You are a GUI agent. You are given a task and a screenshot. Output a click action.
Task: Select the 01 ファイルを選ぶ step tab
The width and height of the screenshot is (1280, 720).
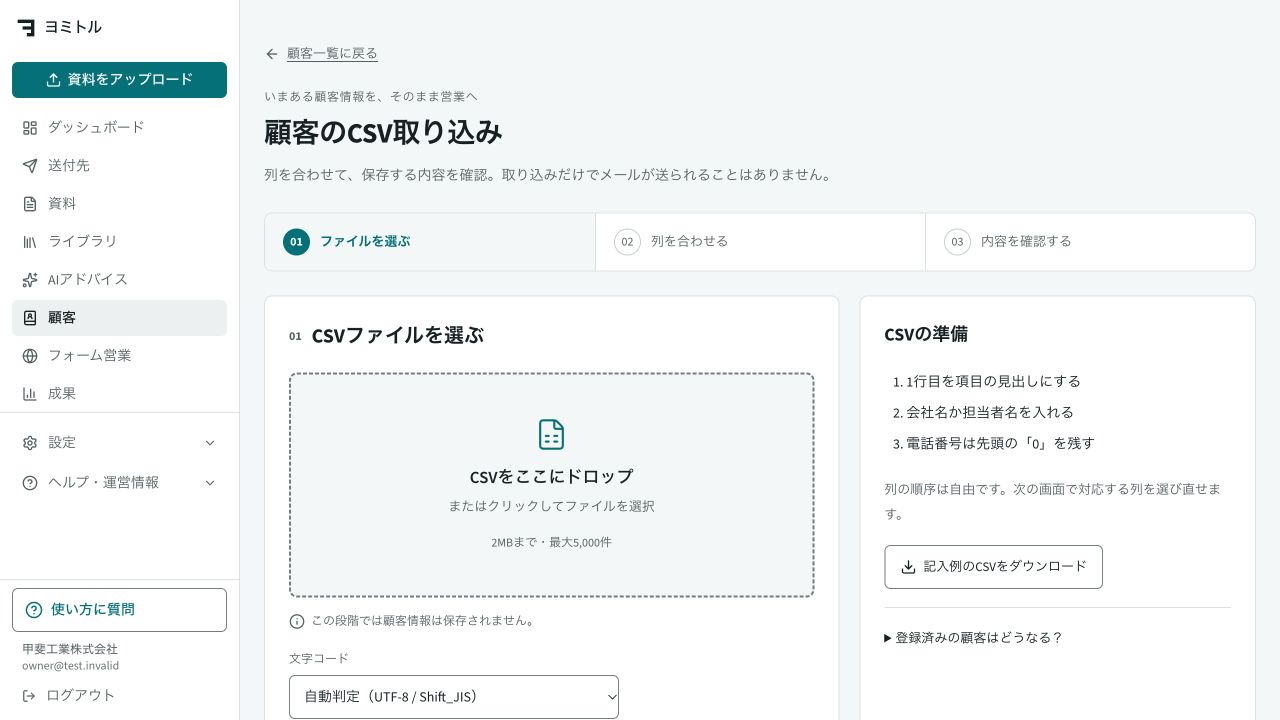[x=430, y=242]
